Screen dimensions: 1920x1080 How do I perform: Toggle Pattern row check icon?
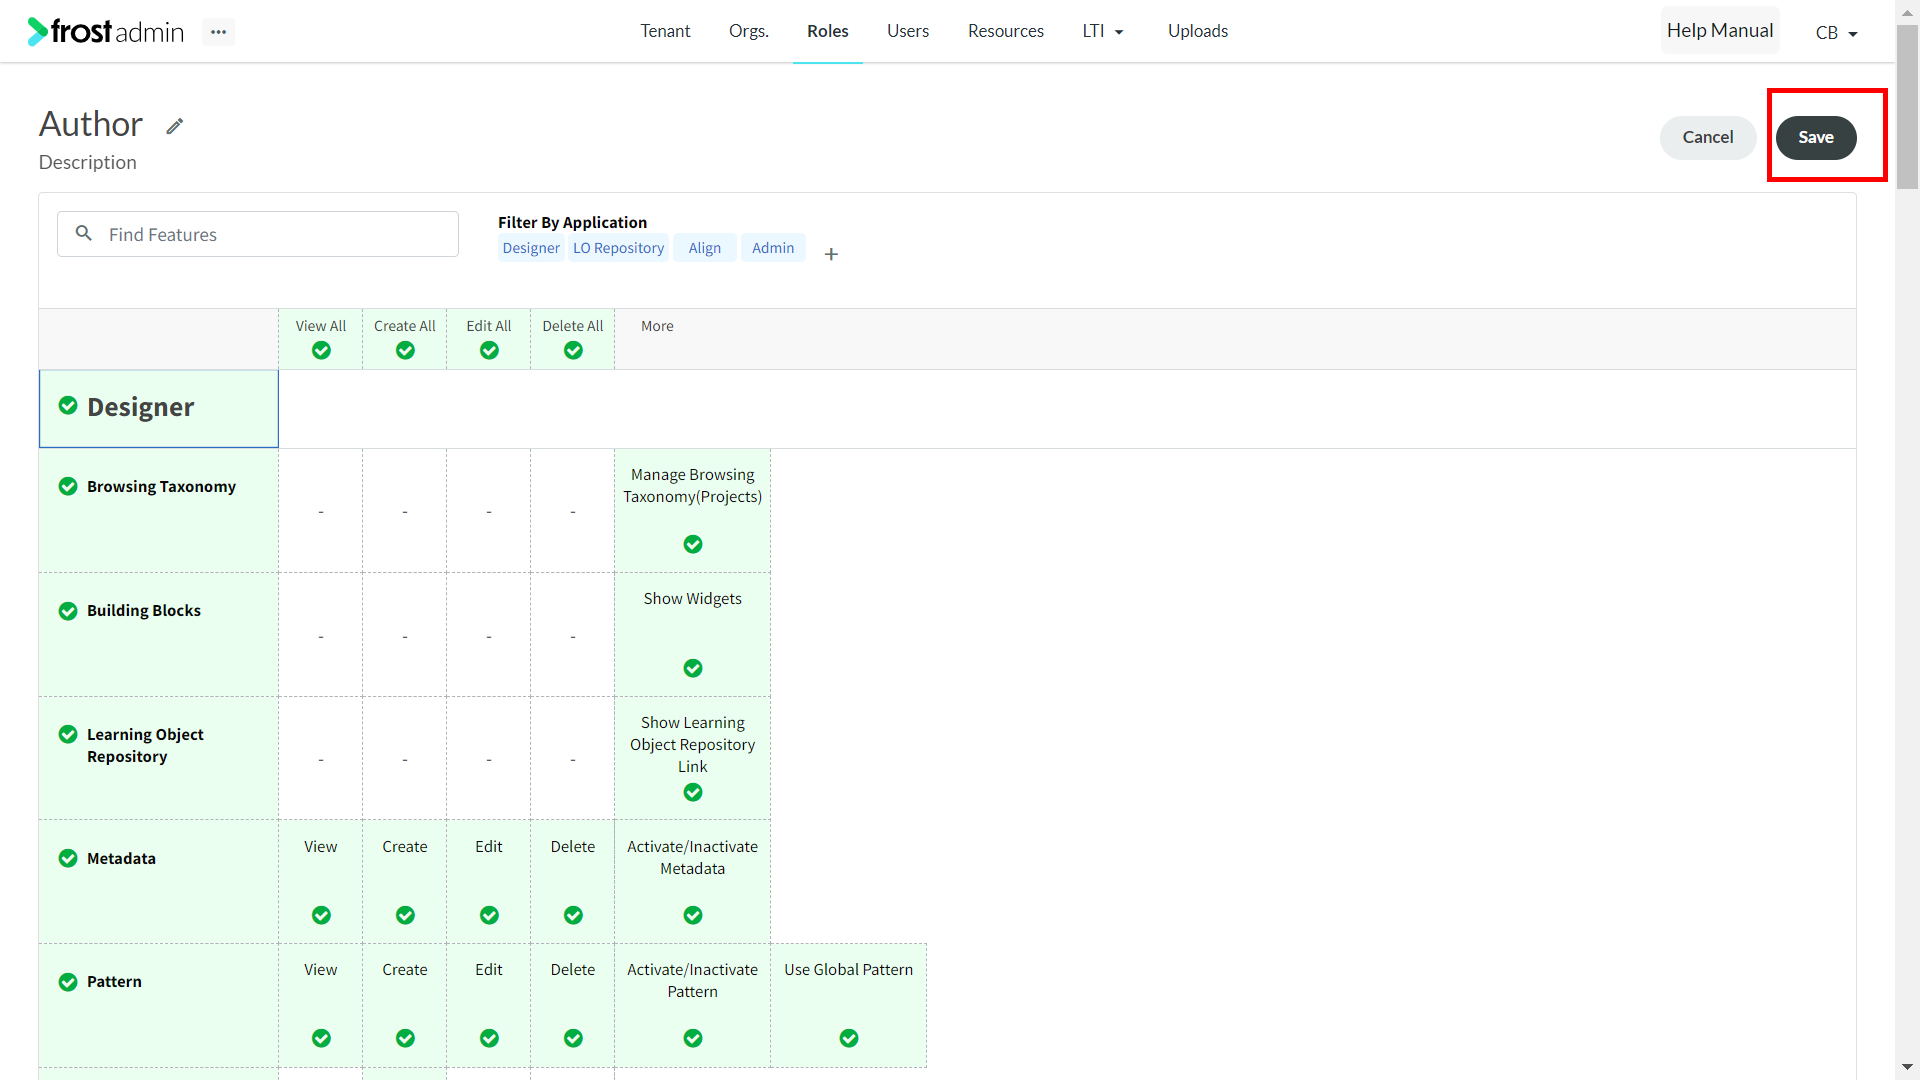[68, 982]
